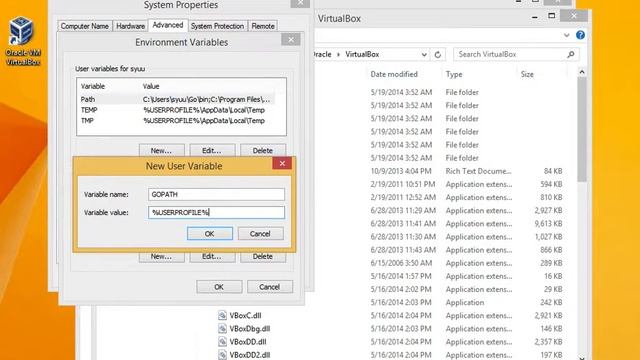640x360 pixels.
Task: Sort by Type column header
Action: click(x=454, y=74)
